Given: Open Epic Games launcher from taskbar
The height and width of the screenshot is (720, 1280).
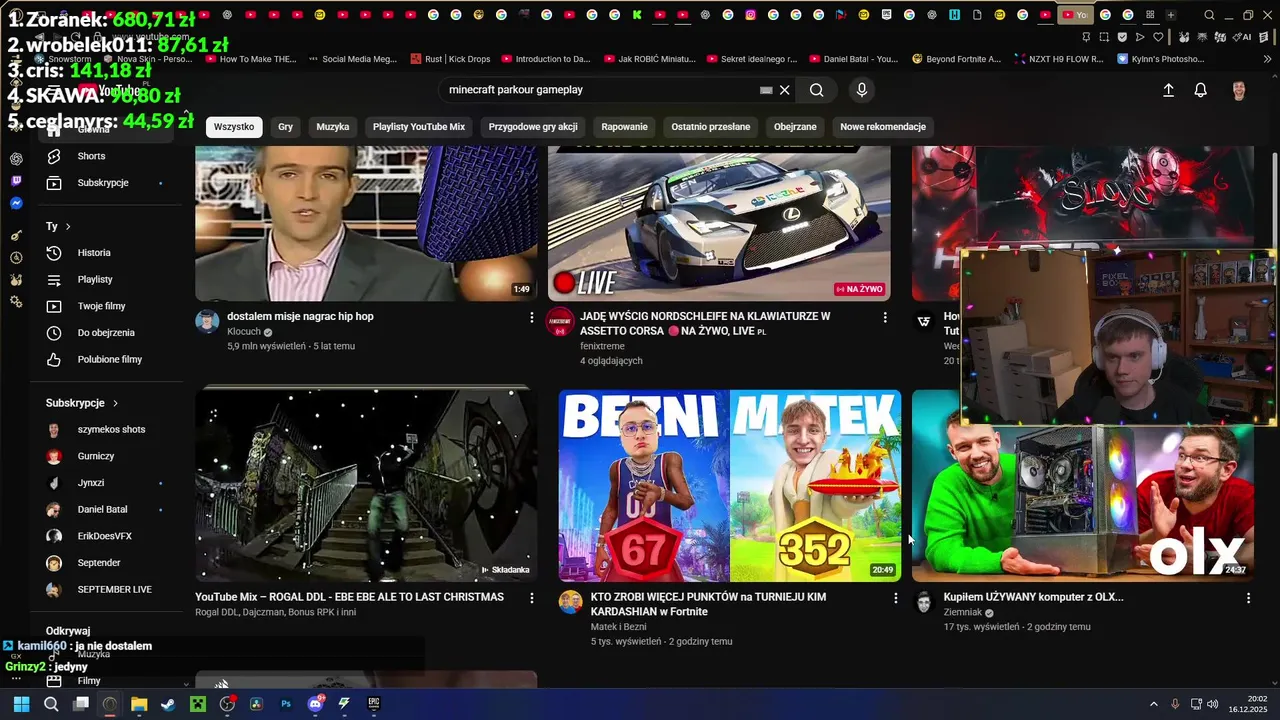Looking at the screenshot, I should click(373, 704).
